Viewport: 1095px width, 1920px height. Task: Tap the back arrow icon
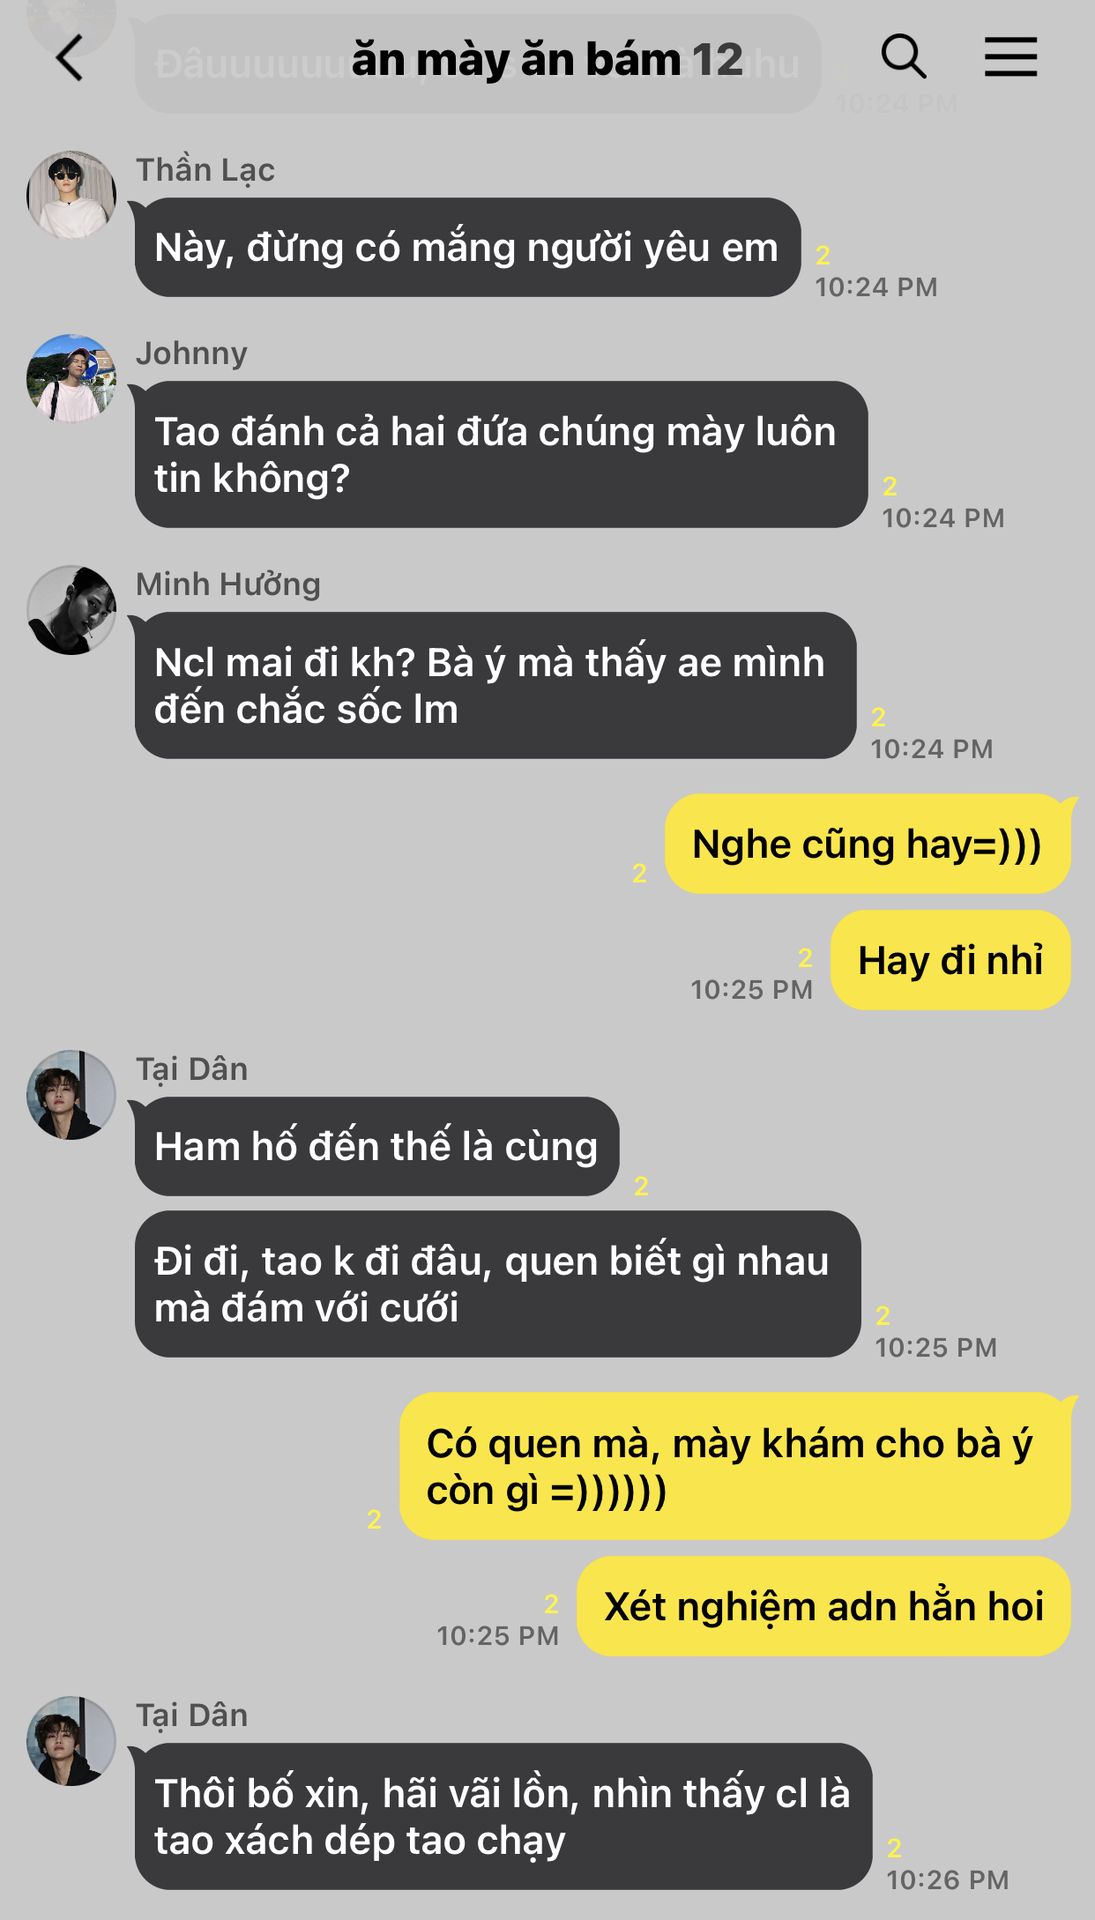(69, 58)
